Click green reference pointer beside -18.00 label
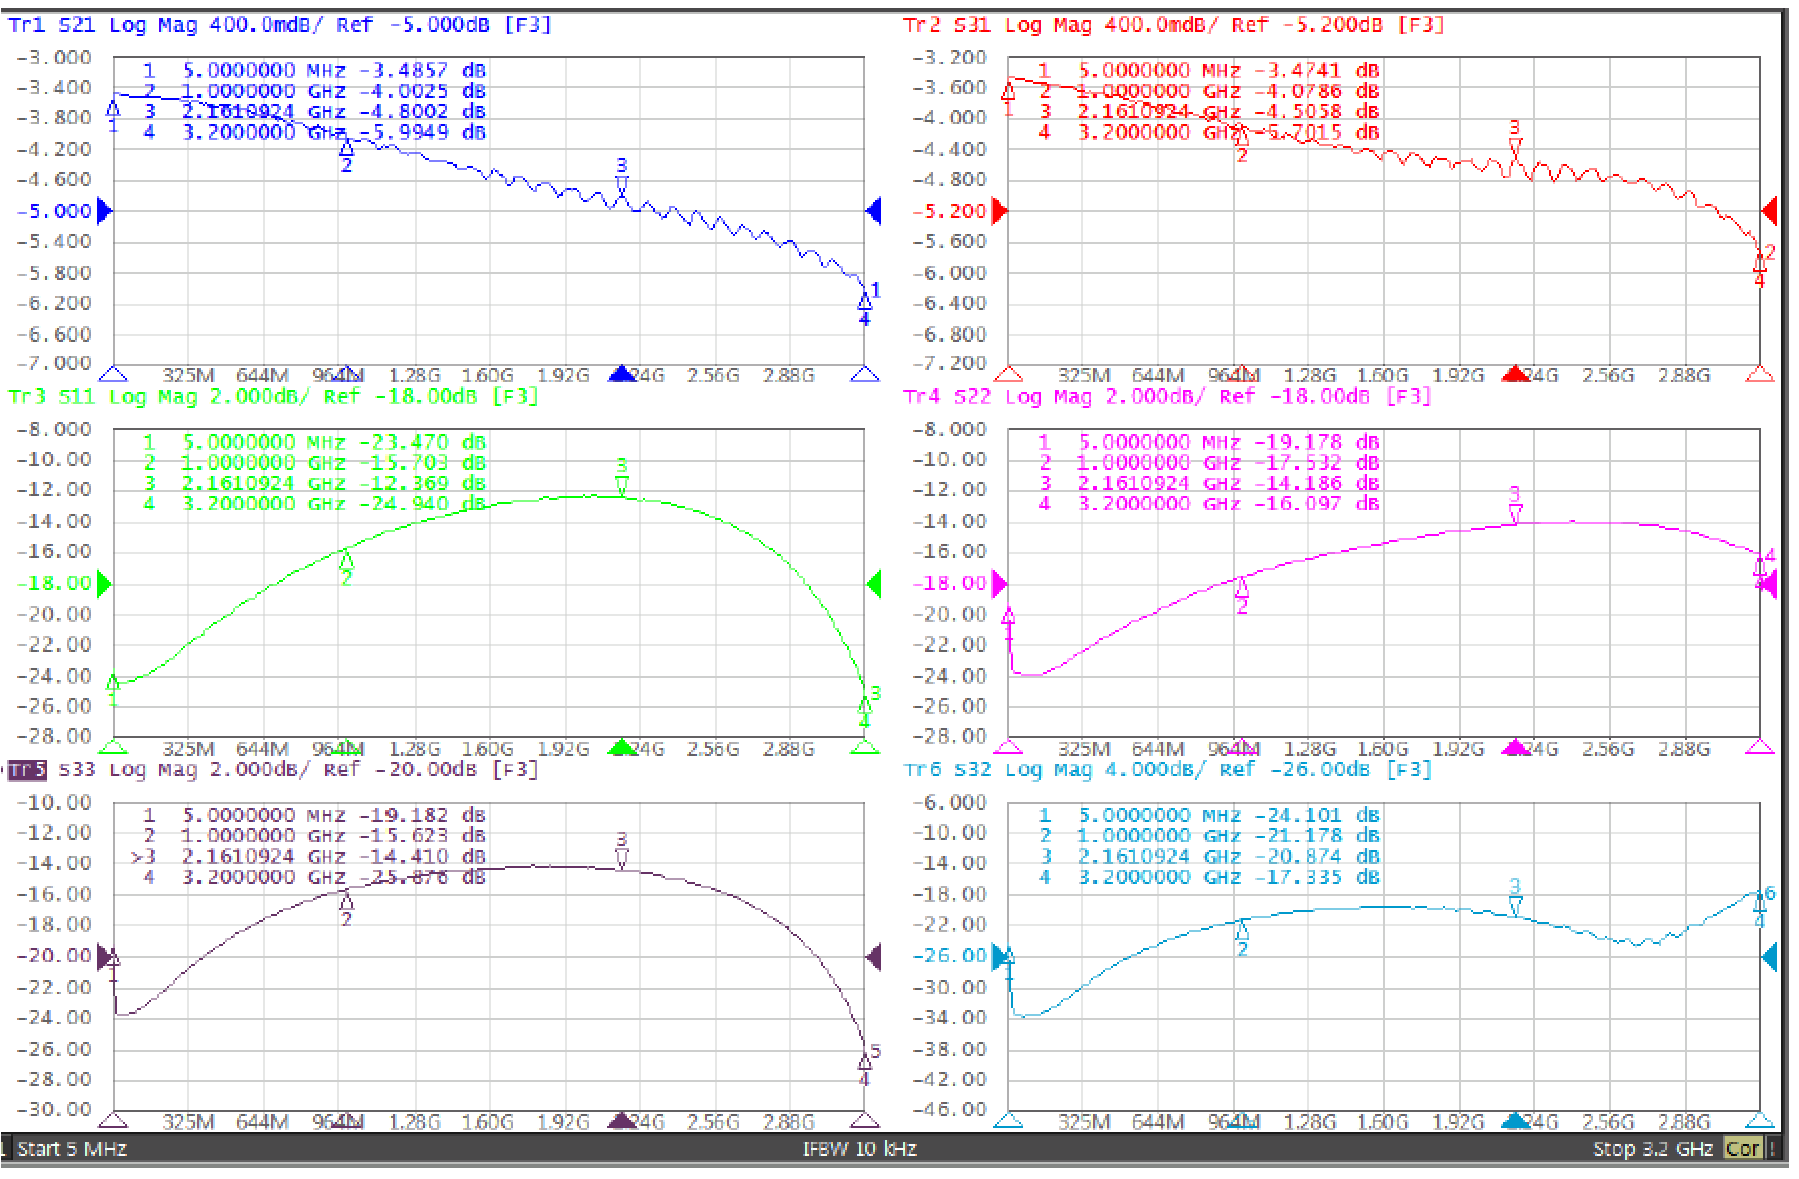Image resolution: width=1799 pixels, height=1179 pixels. [105, 583]
